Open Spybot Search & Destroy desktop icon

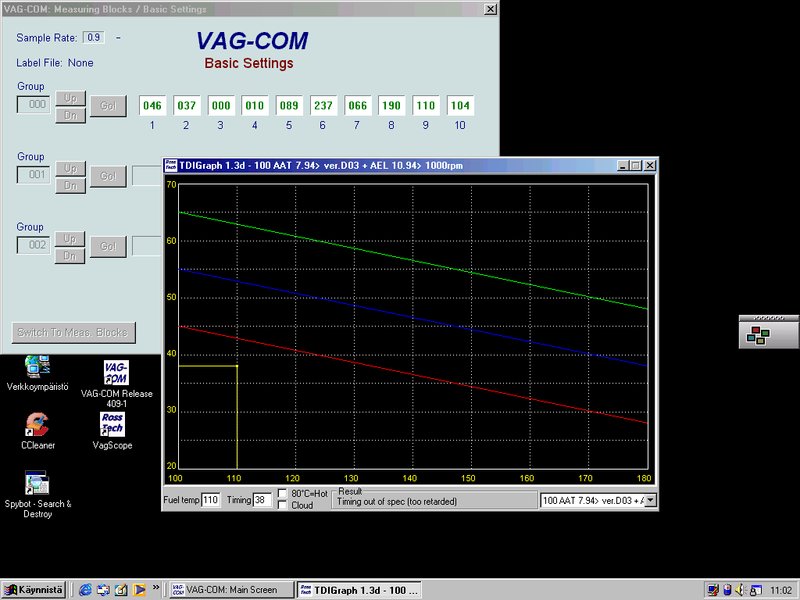click(x=37, y=485)
